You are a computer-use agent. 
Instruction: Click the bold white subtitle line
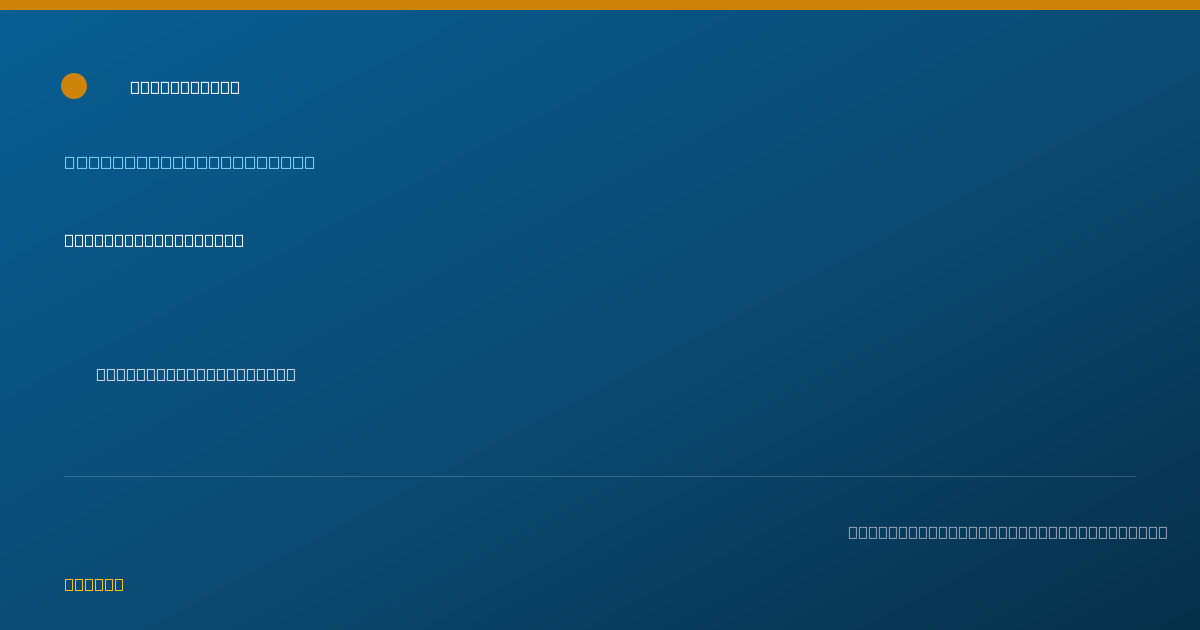pyautogui.click(x=154, y=240)
